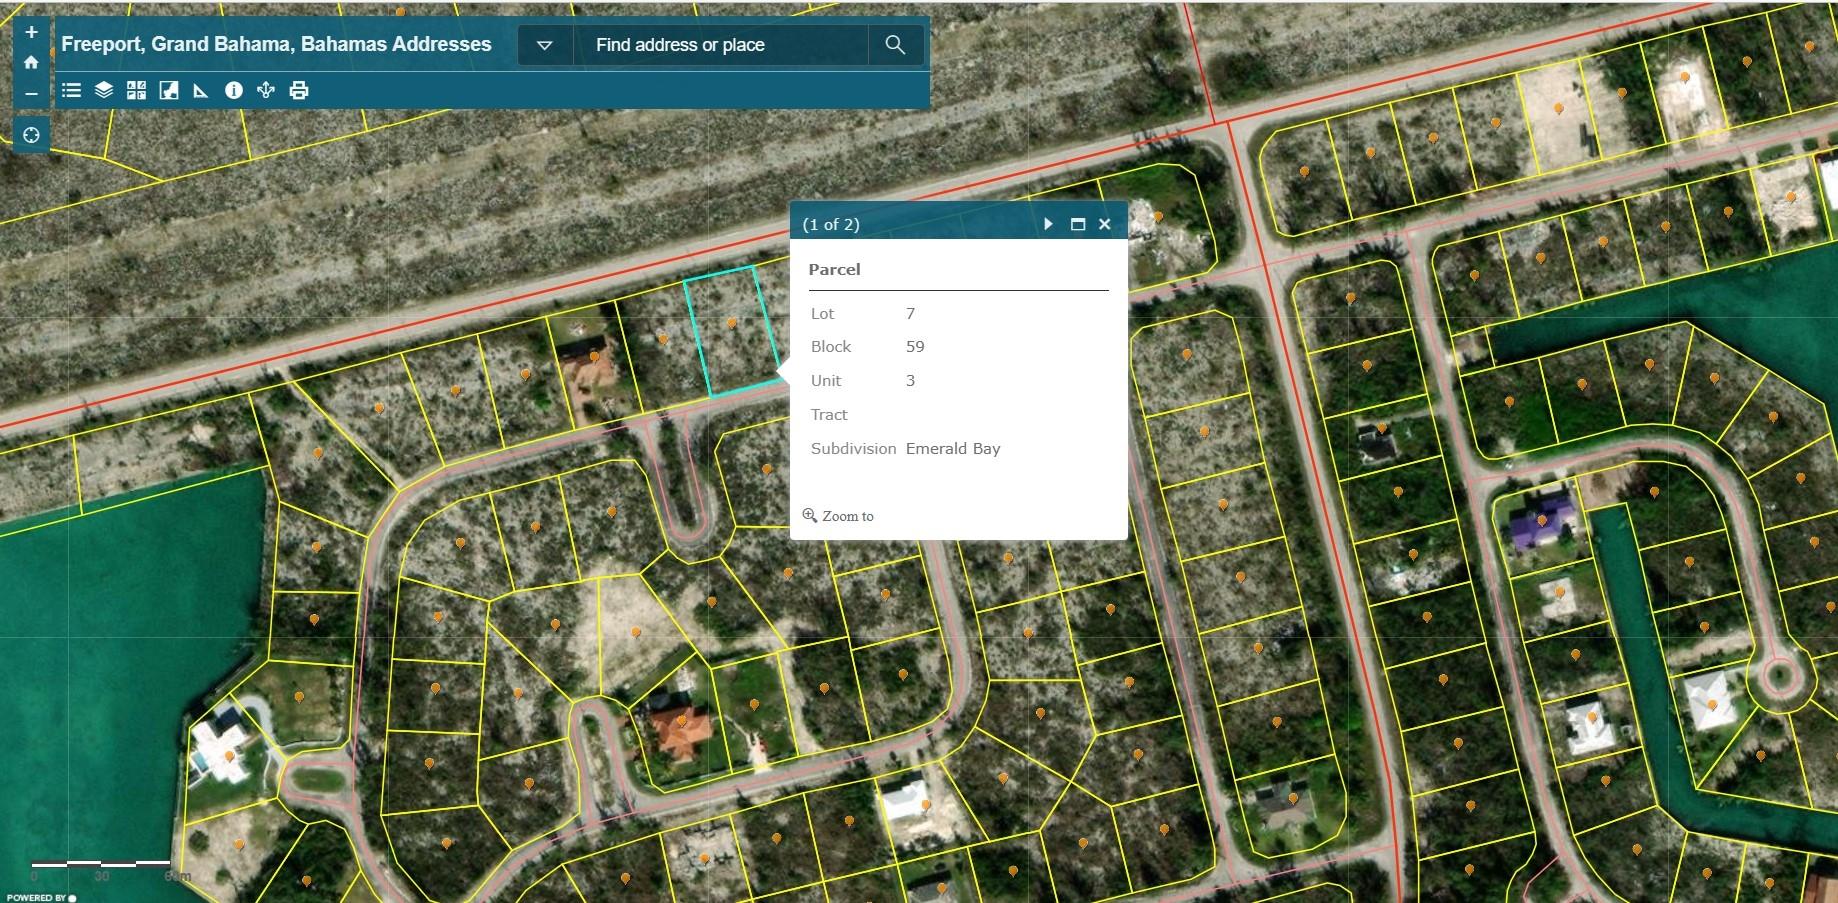This screenshot has height=903, width=1838.
Task: Open the Overview Map tool
Action: pos(169,91)
